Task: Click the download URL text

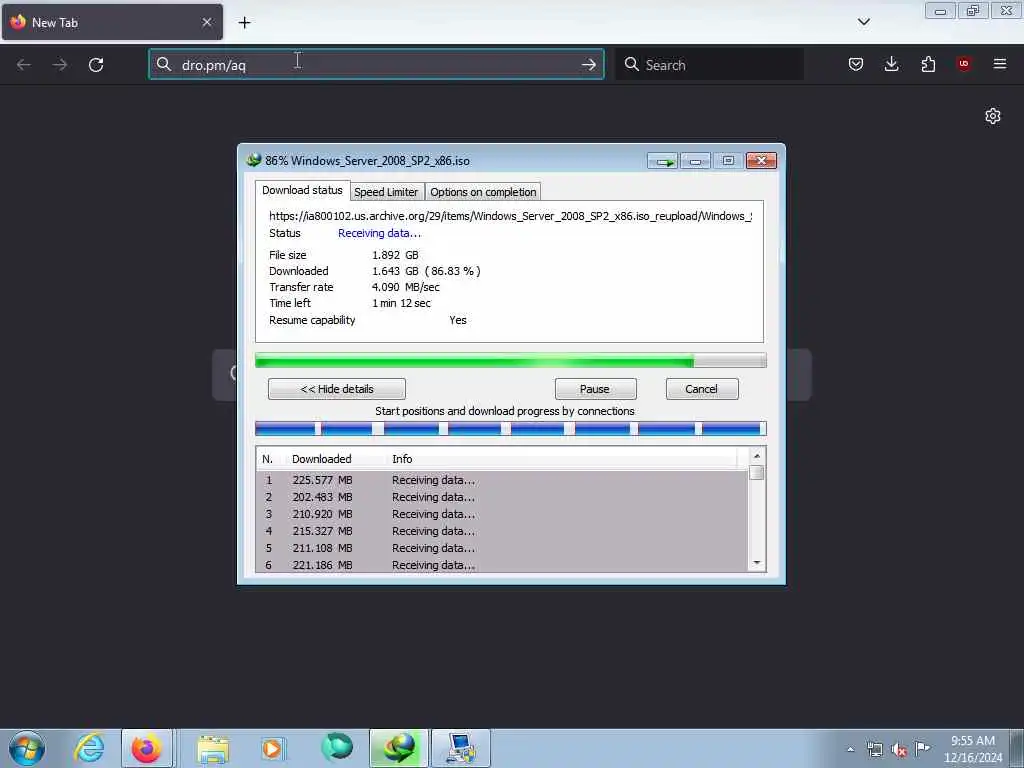Action: click(x=511, y=216)
